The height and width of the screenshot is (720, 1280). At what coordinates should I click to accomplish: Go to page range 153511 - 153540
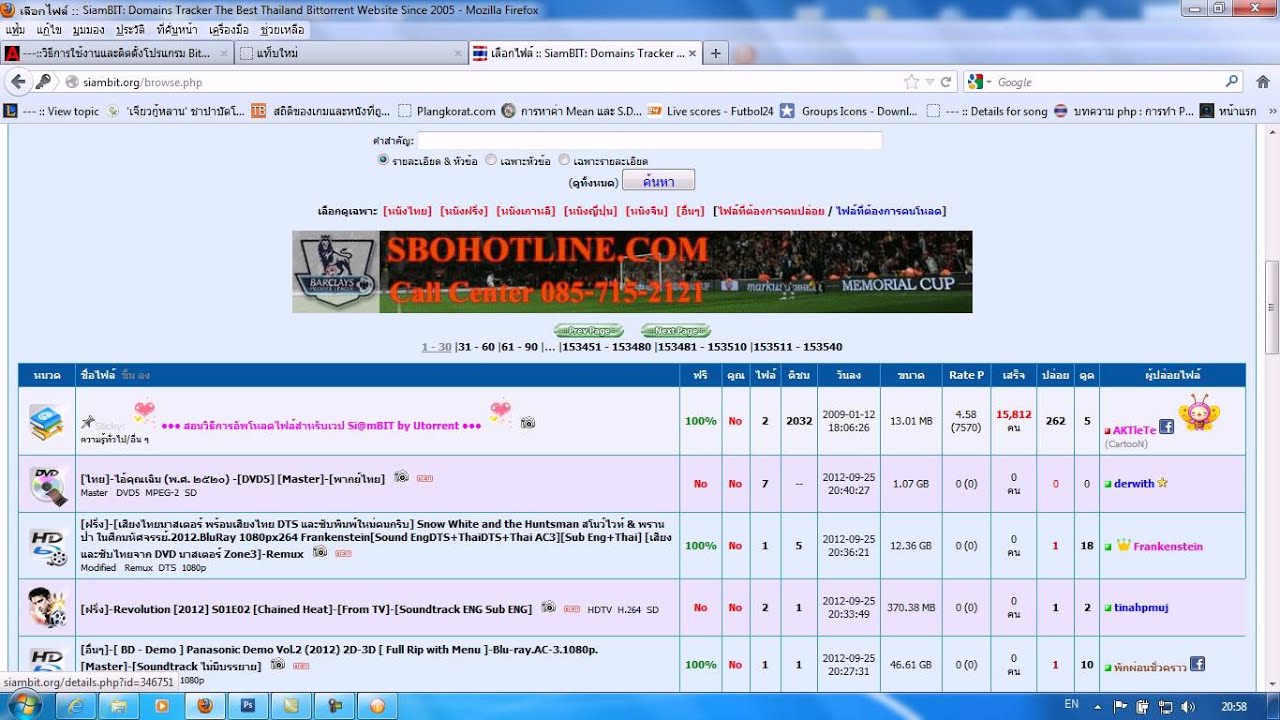pos(797,347)
